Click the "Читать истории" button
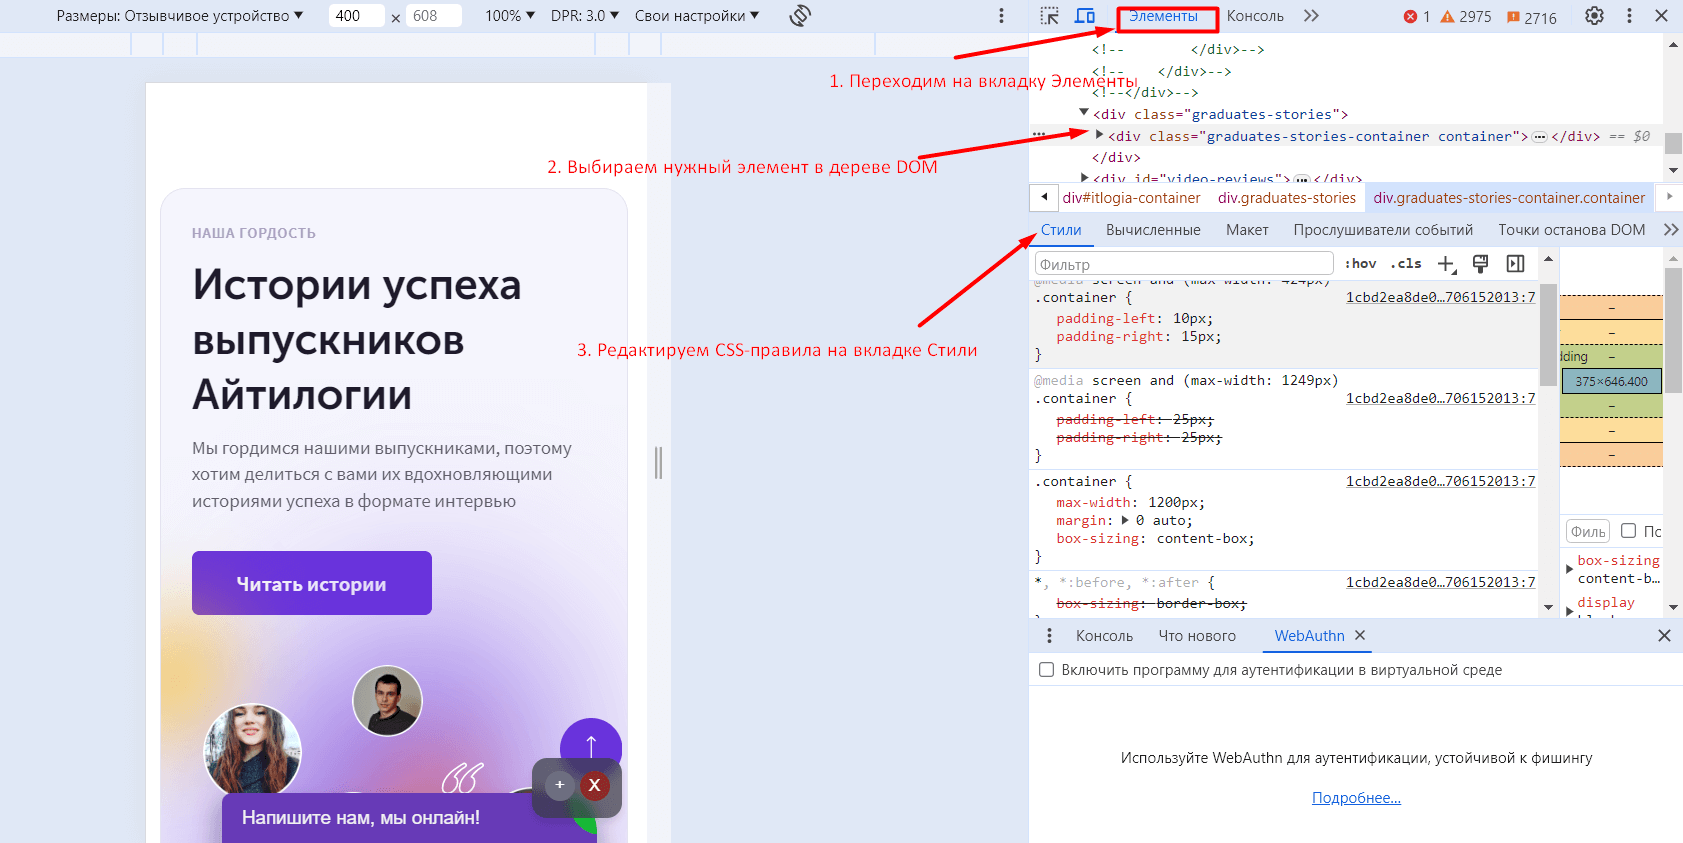 tap(311, 584)
